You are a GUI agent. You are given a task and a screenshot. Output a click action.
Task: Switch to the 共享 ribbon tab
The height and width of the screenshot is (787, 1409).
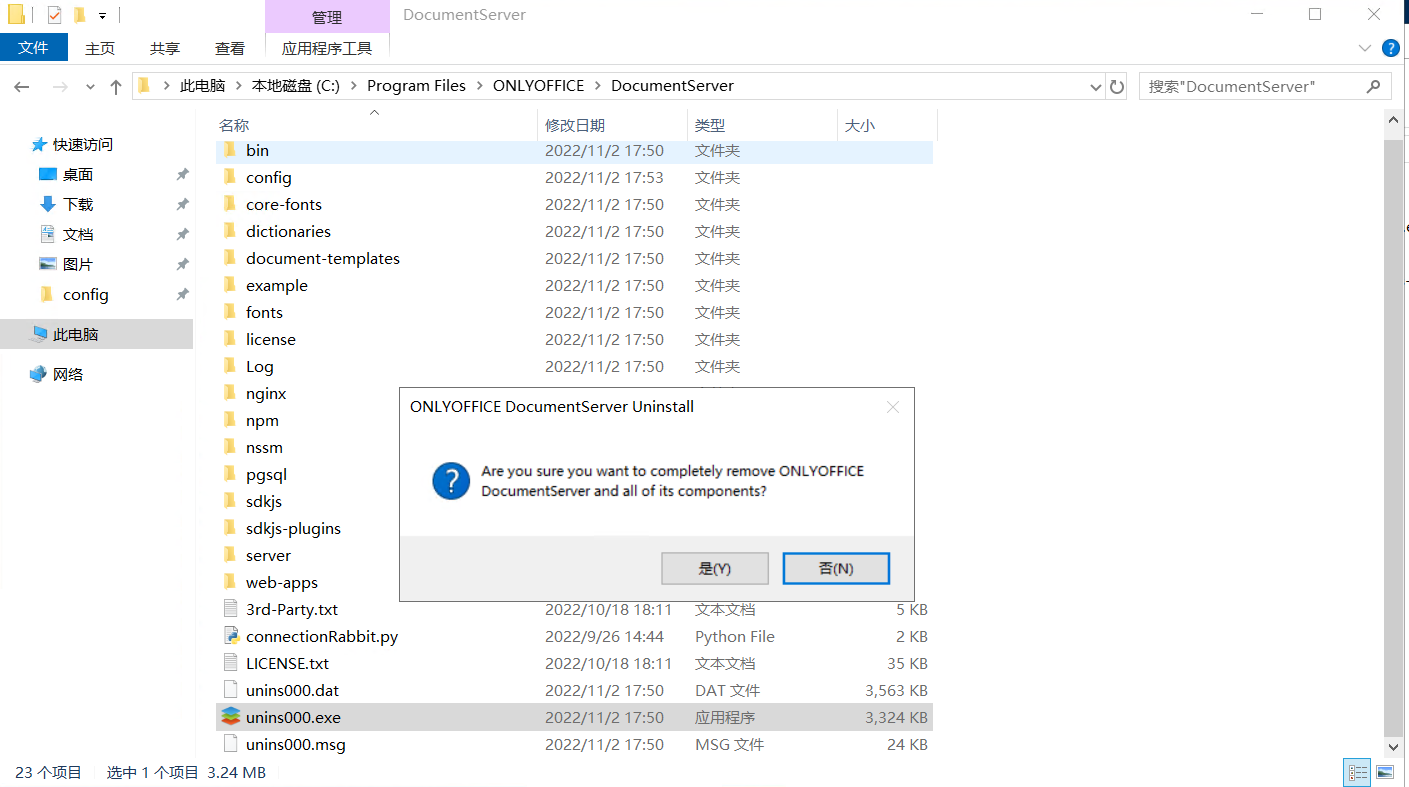pyautogui.click(x=165, y=48)
